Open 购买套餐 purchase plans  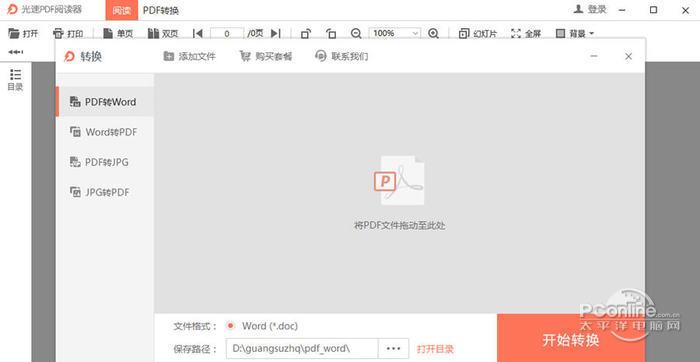pos(266,57)
